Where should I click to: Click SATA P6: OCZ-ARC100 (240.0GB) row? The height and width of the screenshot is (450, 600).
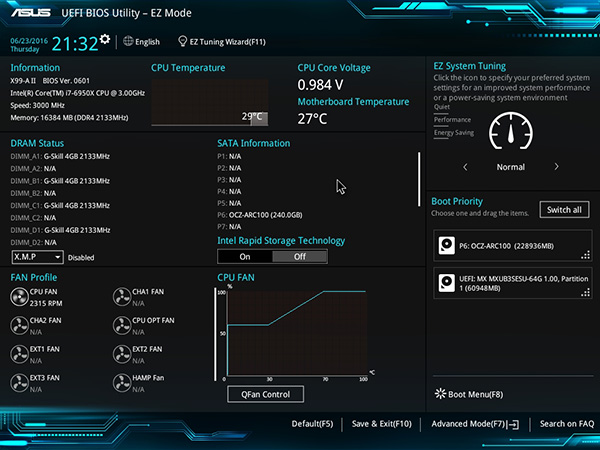click(x=260, y=215)
